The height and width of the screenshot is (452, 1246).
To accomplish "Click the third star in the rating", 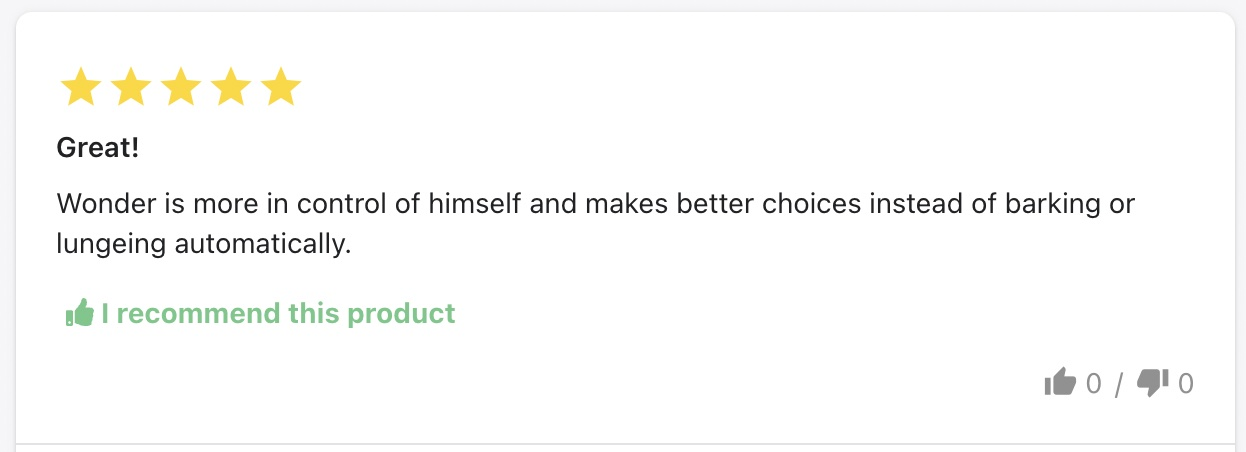I will [x=181, y=87].
